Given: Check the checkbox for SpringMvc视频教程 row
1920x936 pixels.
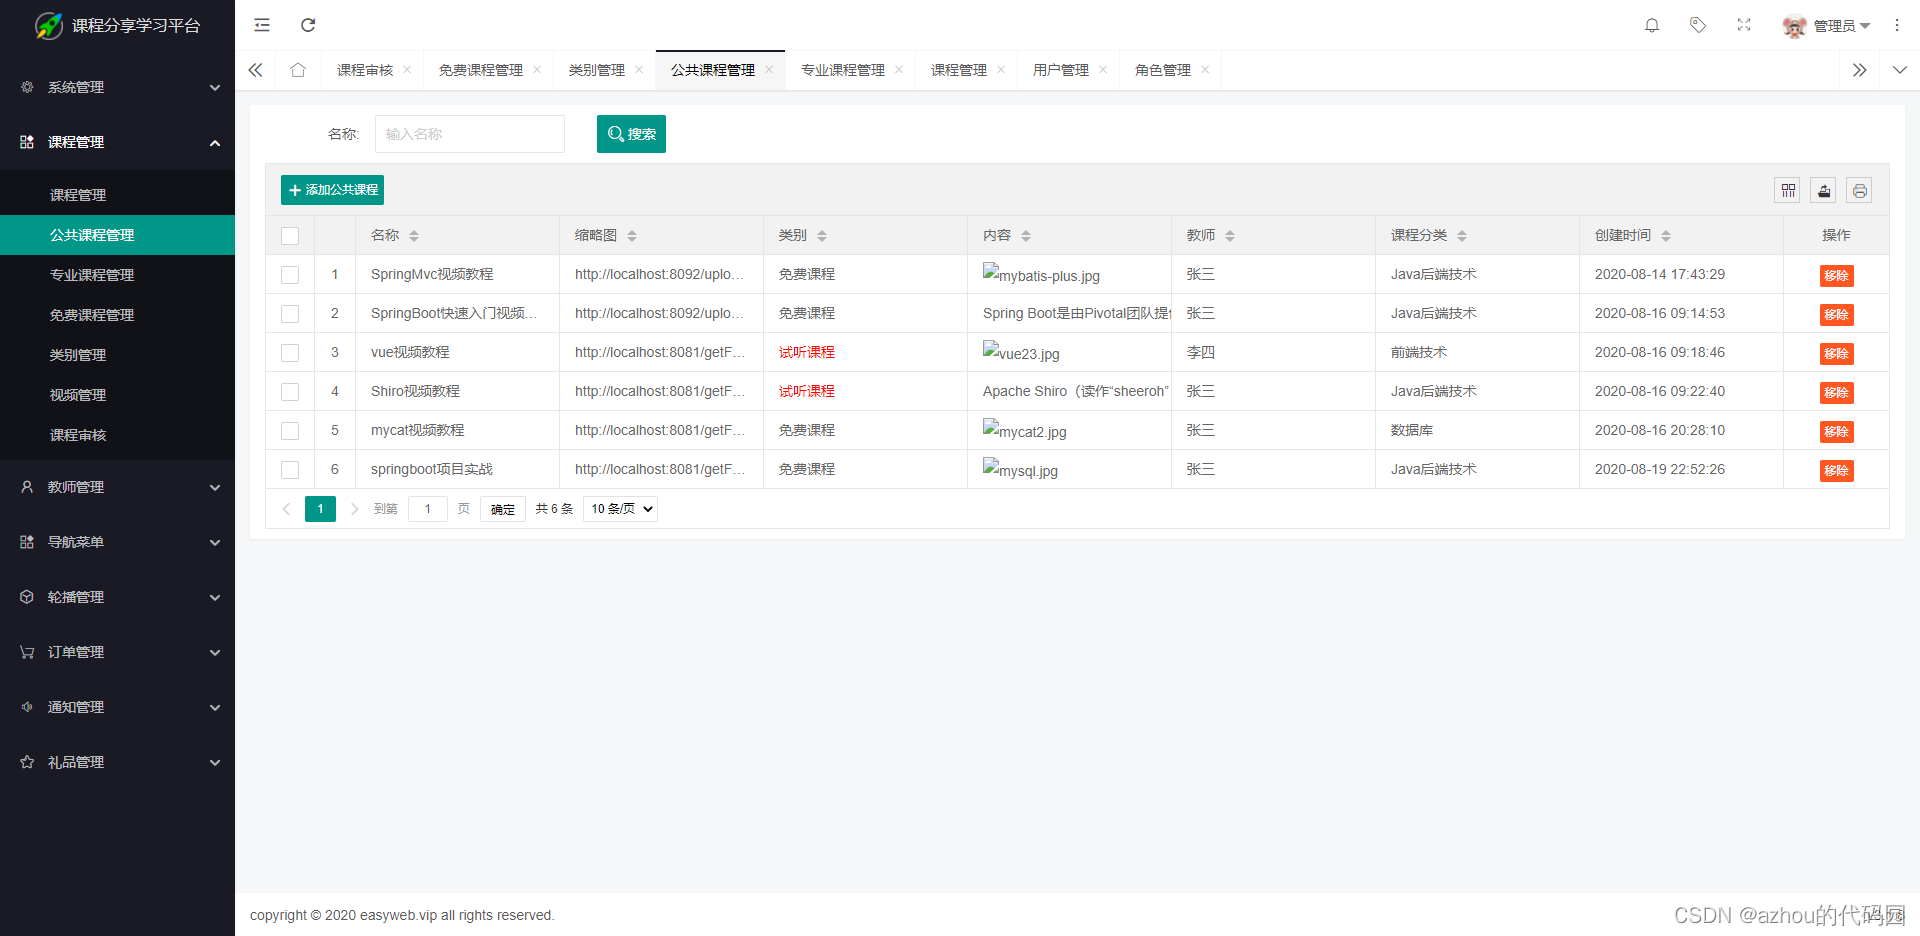Looking at the screenshot, I should pos(290,274).
